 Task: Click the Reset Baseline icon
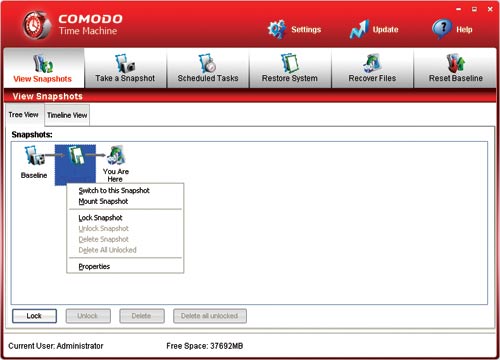click(x=455, y=63)
